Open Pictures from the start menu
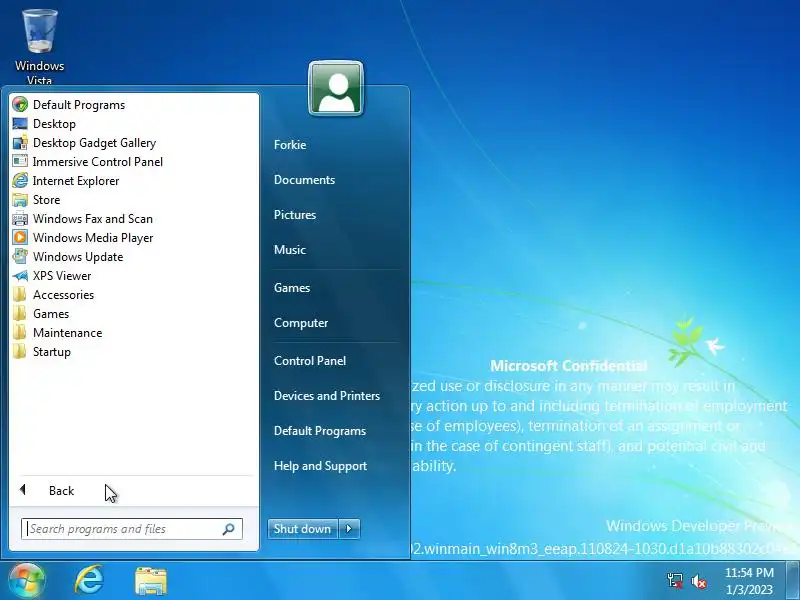Screen dimensions: 800x600 coord(295,215)
